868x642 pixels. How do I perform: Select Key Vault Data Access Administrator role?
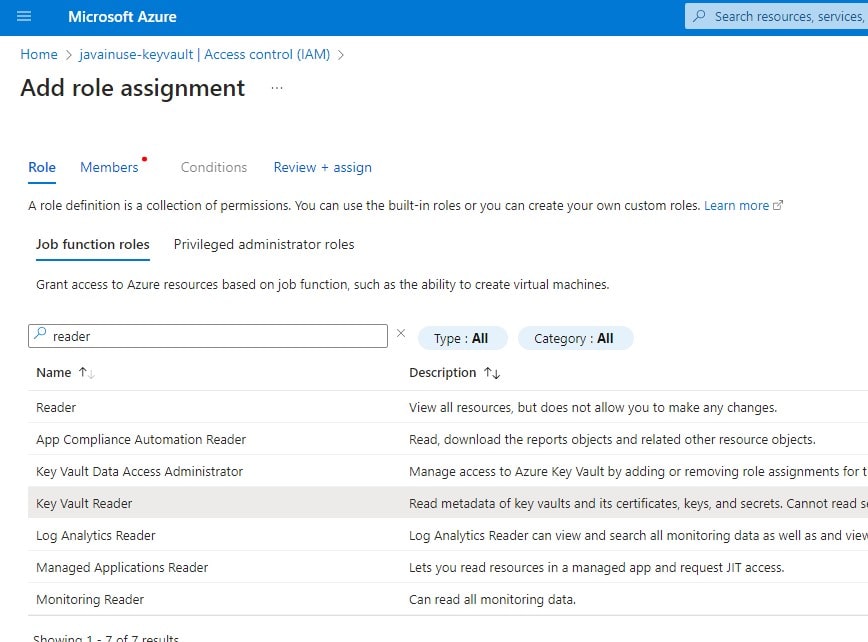(448, 472)
